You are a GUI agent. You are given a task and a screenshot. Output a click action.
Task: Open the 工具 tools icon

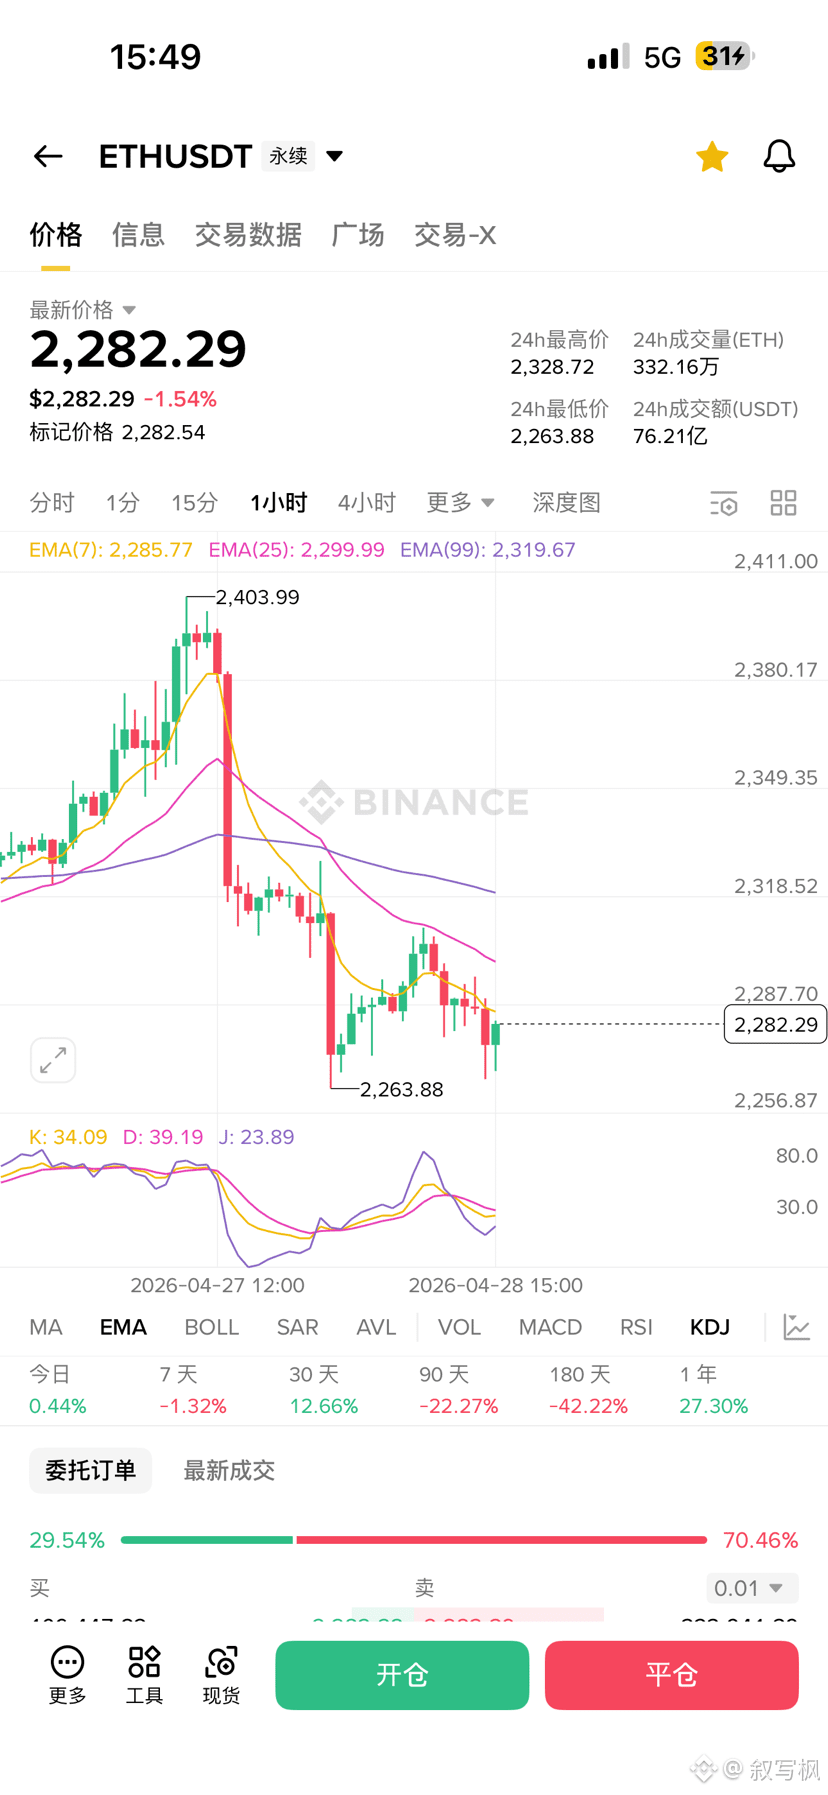coord(144,1674)
